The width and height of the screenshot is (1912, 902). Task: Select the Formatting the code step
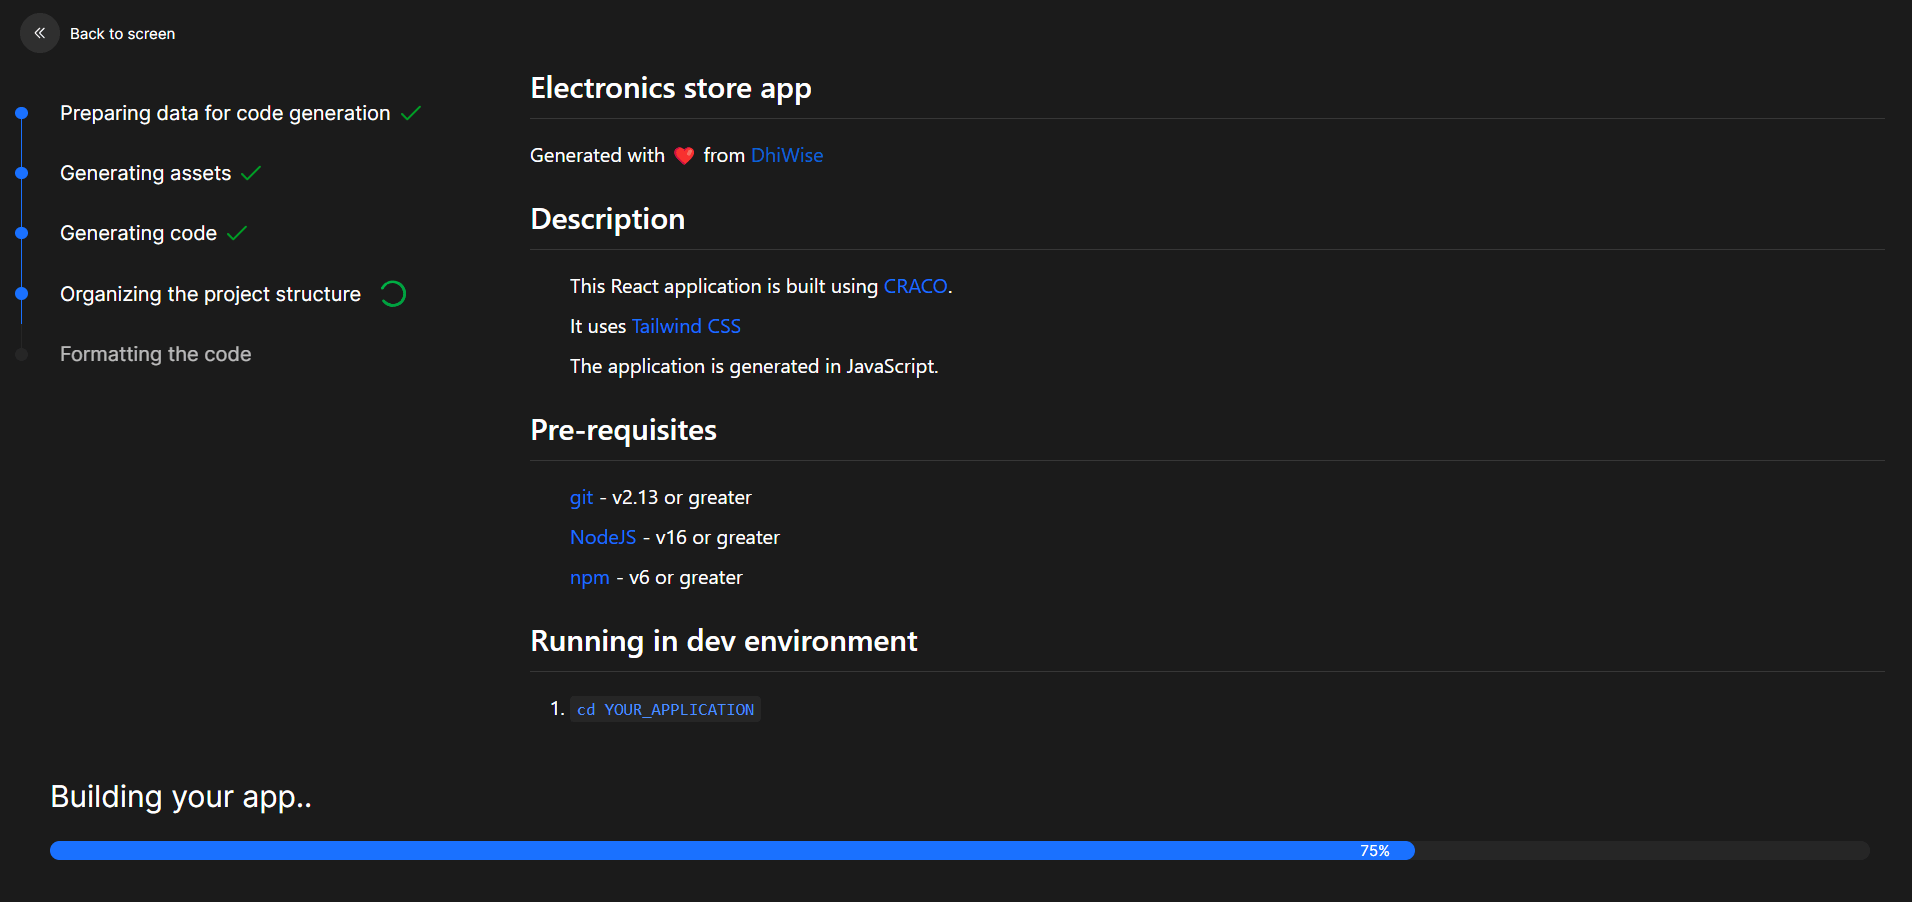point(155,354)
